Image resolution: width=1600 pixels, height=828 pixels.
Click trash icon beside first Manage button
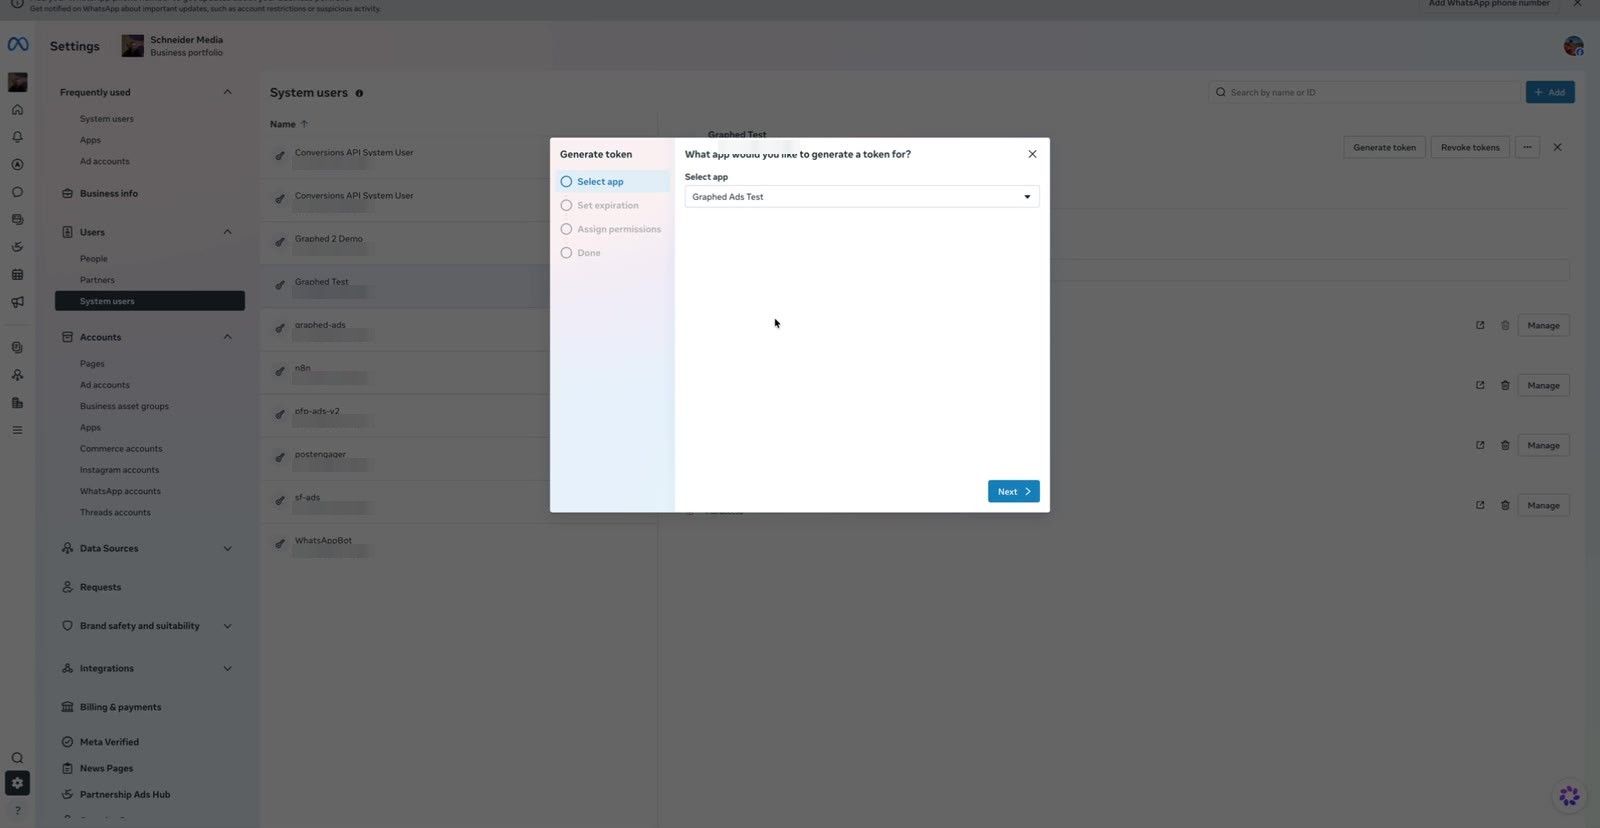(1505, 326)
